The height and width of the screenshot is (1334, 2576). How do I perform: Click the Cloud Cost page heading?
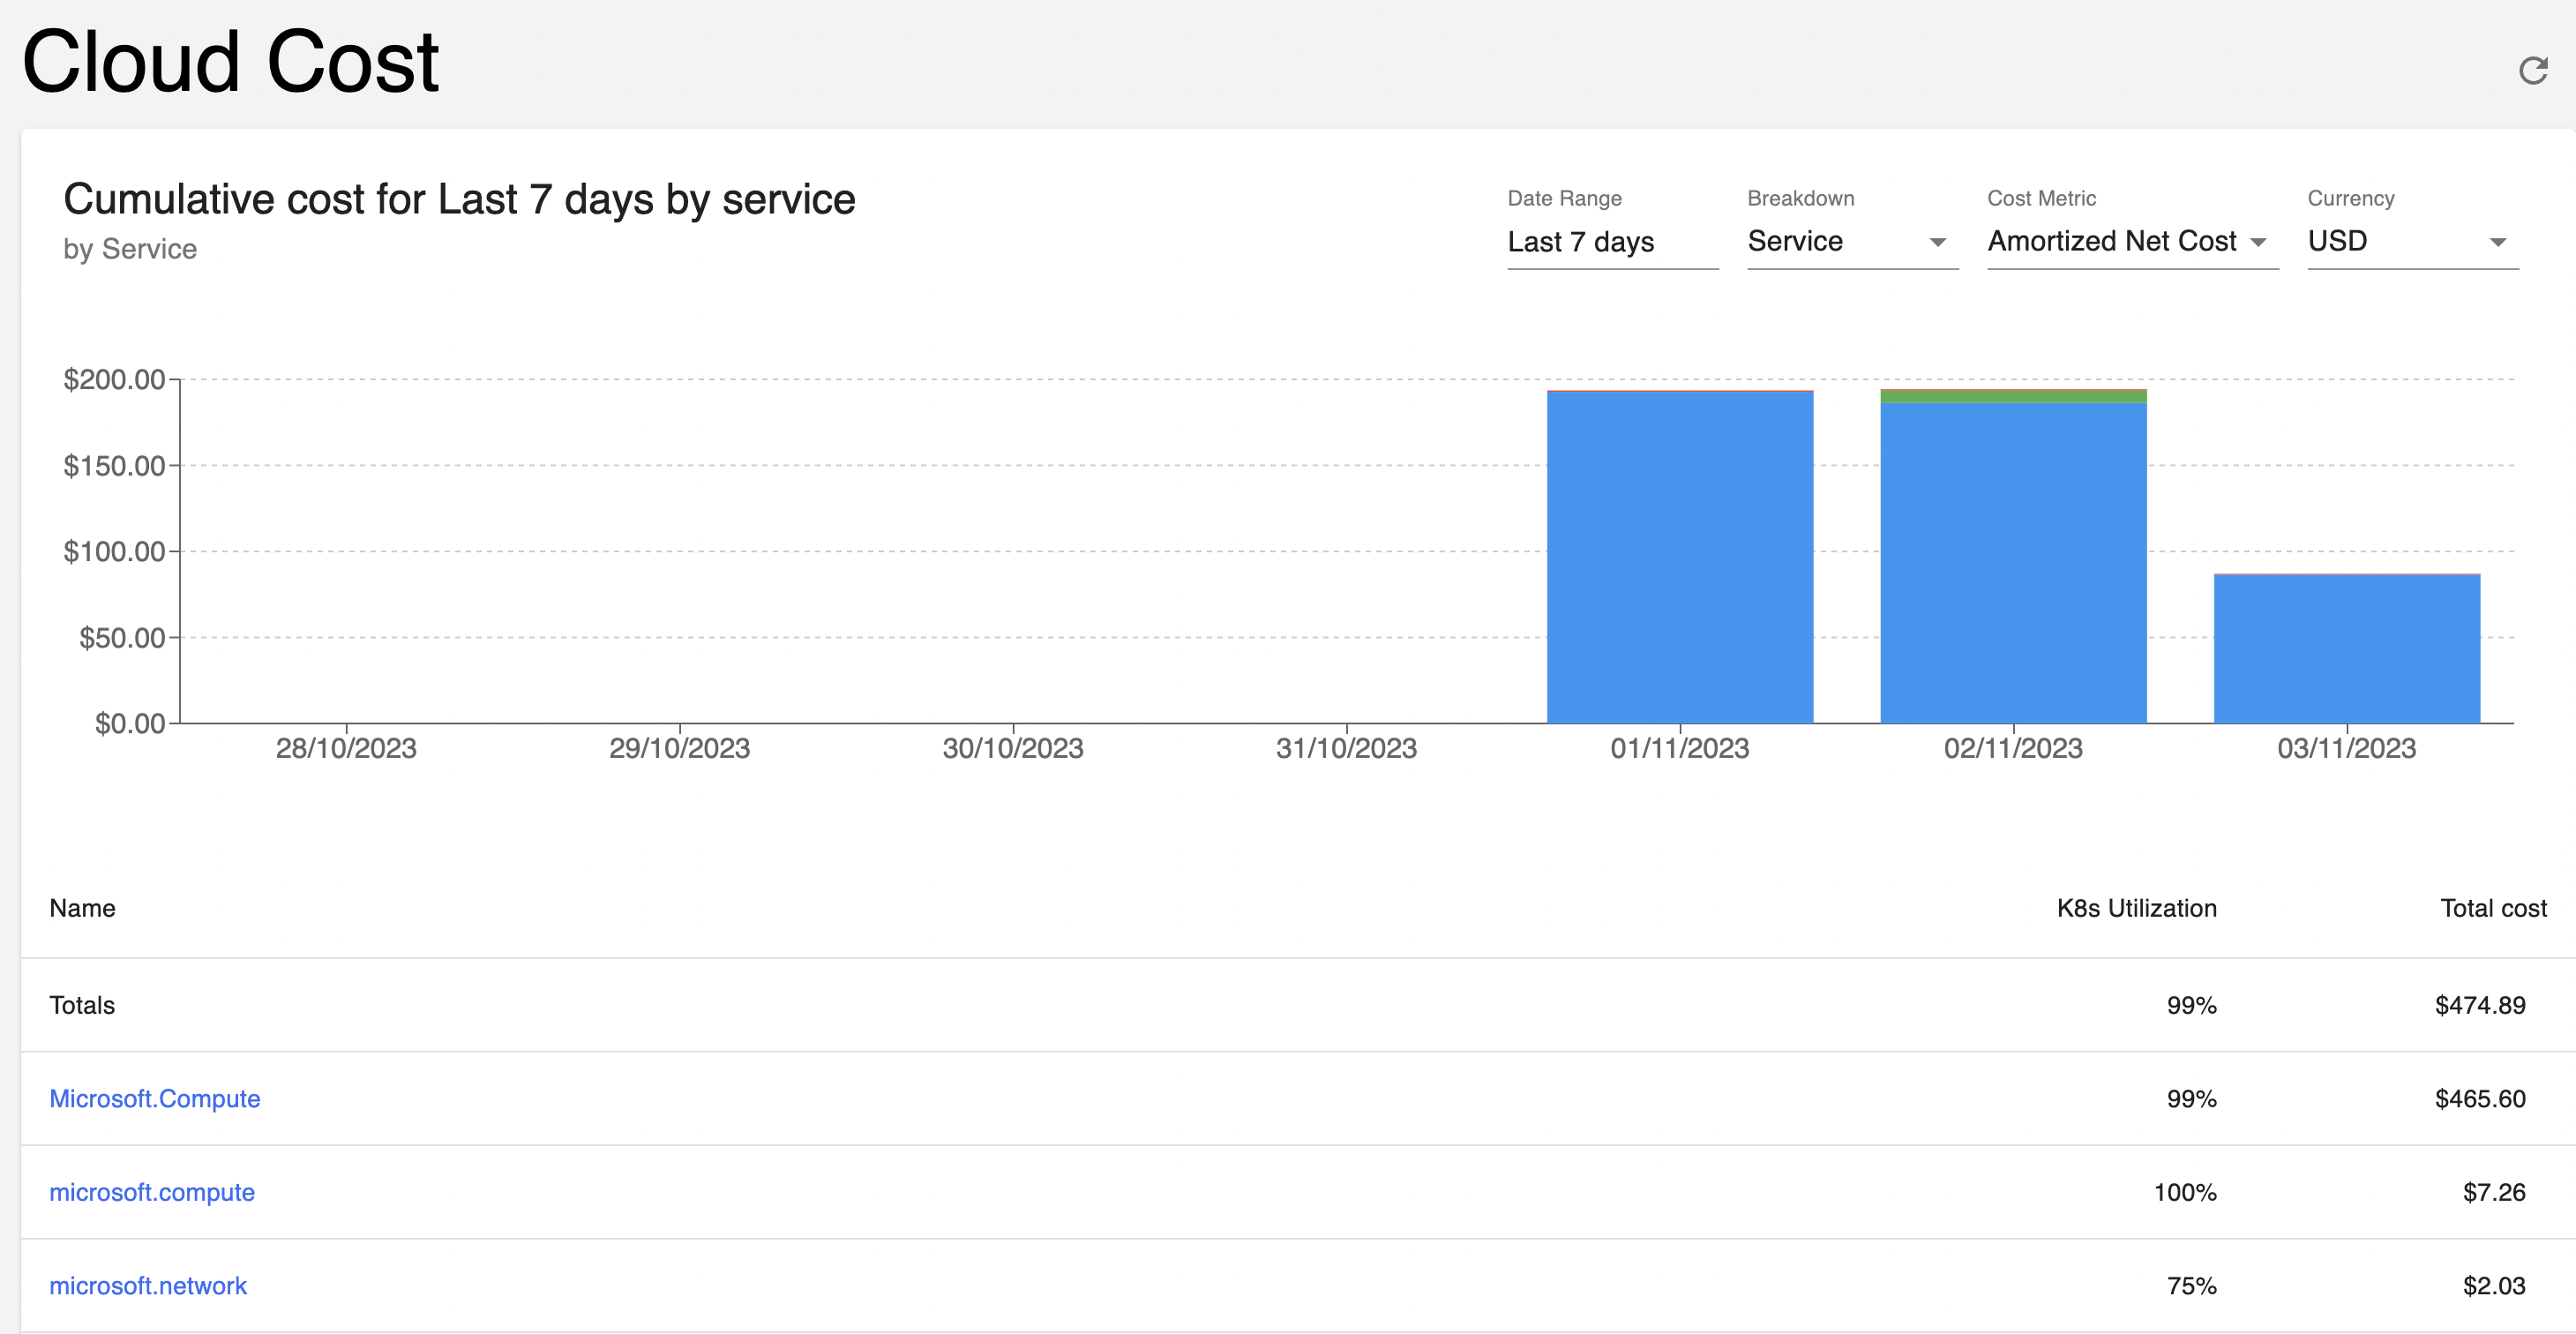coord(231,62)
